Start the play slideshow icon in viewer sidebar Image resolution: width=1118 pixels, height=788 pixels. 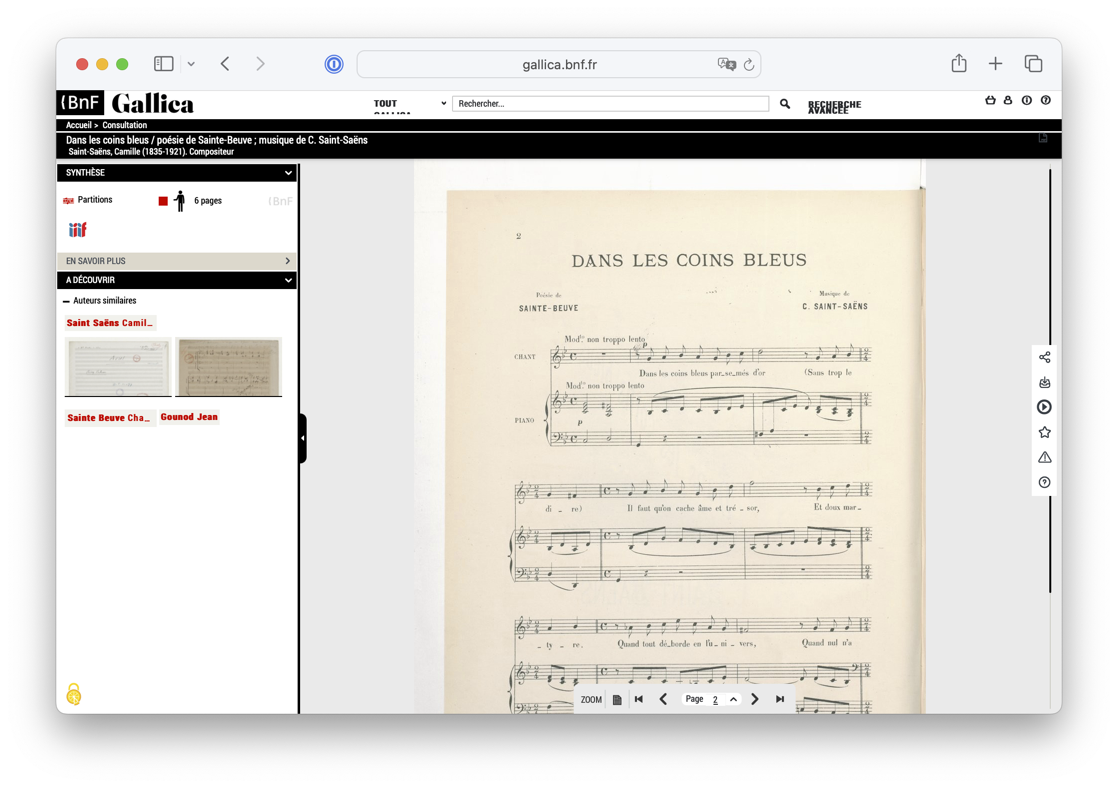point(1045,407)
